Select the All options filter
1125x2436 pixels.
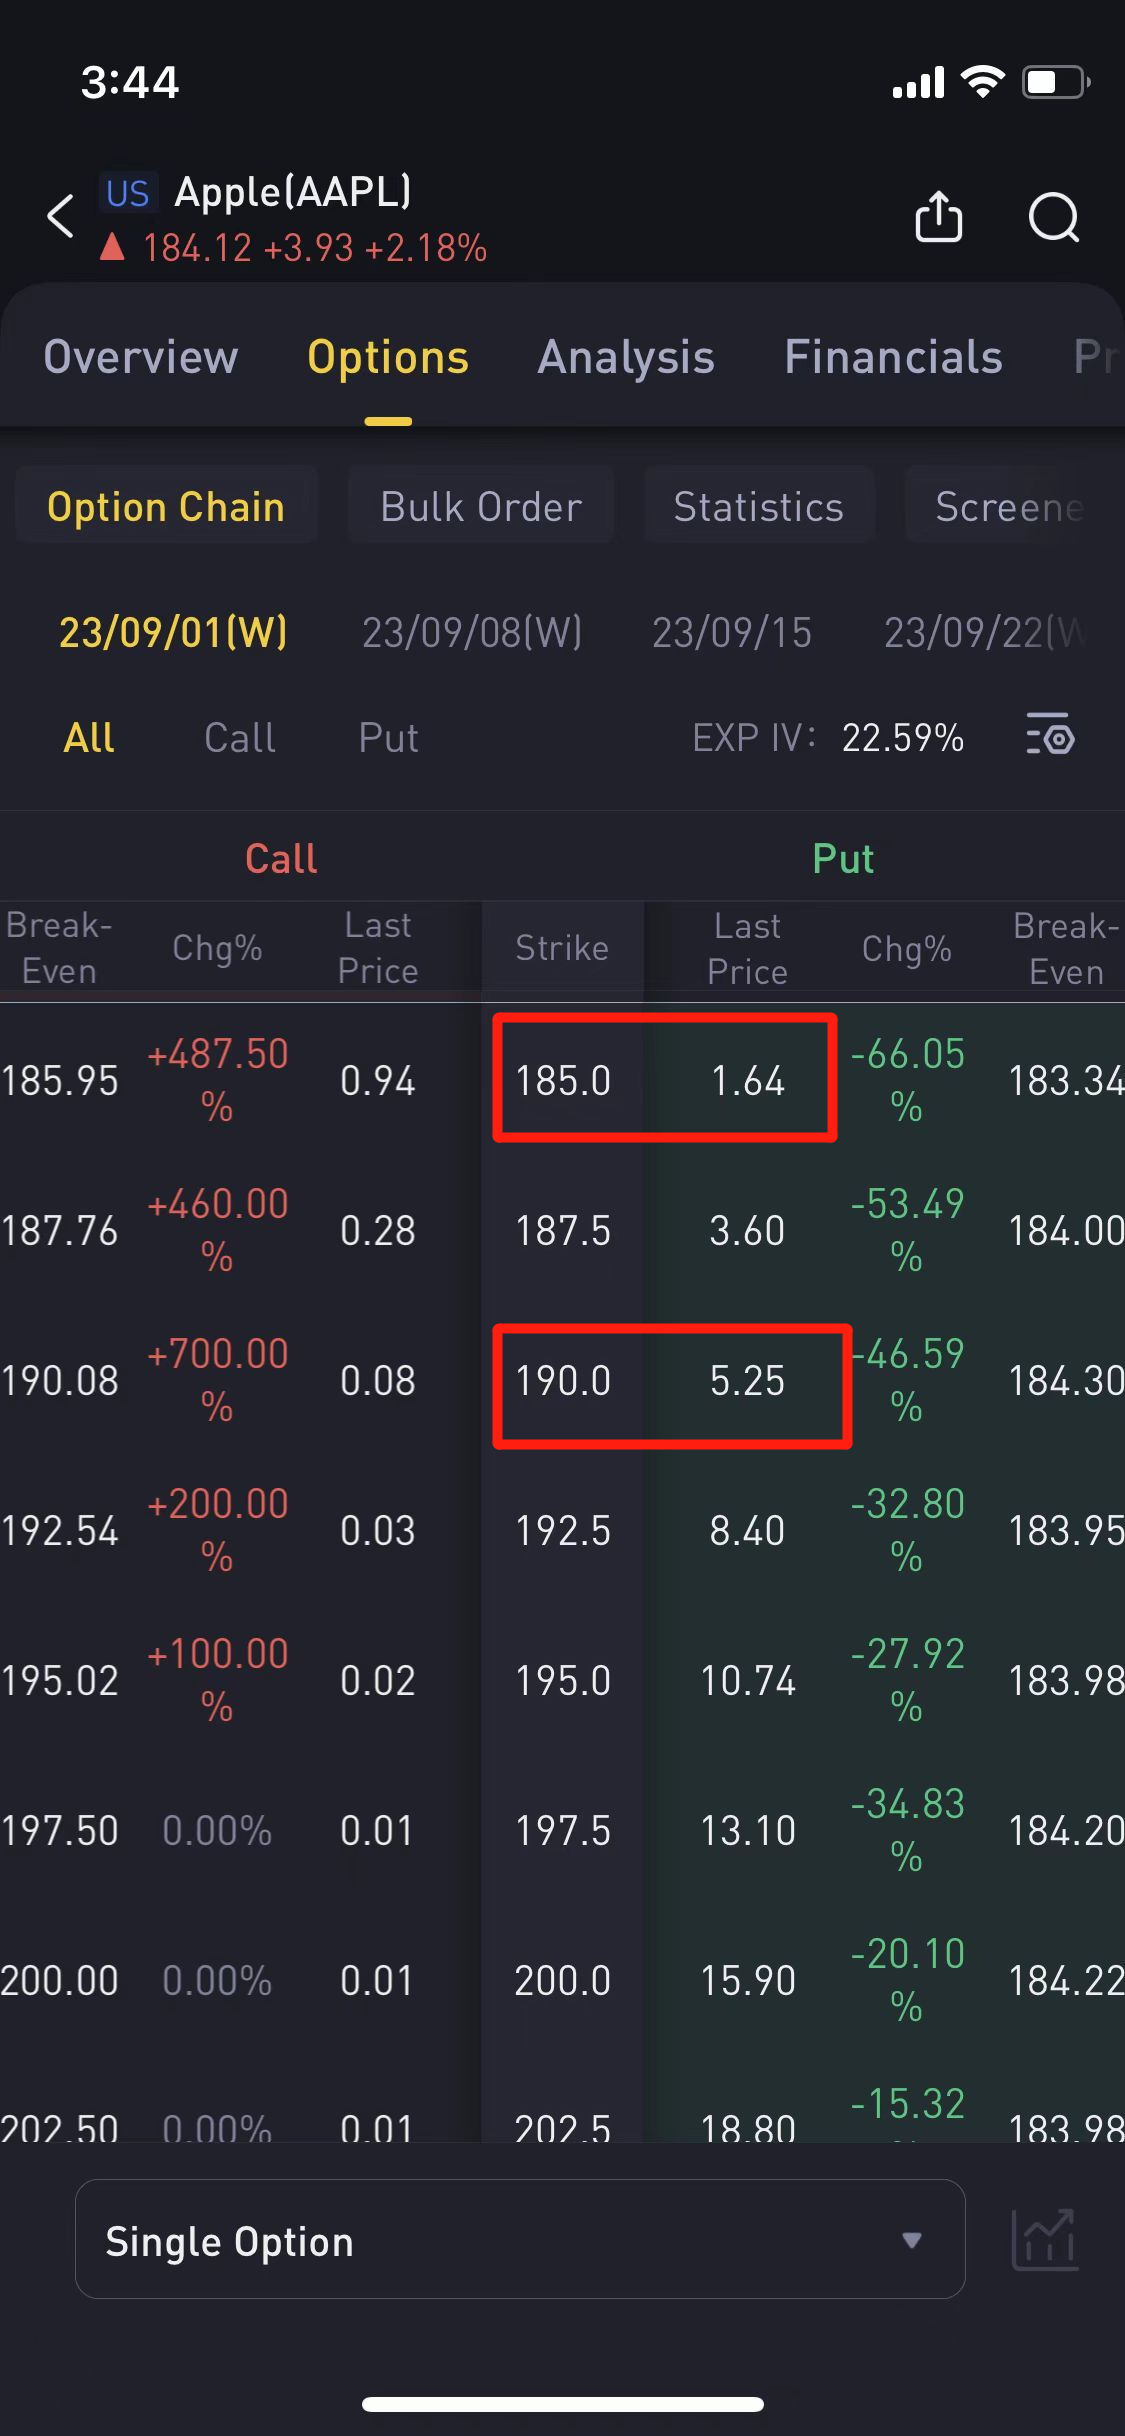tap(89, 738)
